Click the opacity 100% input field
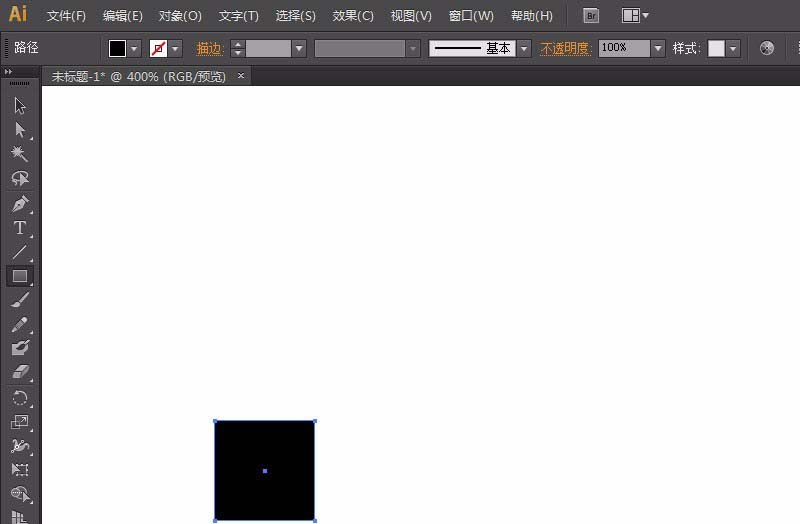Viewport: 800px width, 524px height. pos(624,48)
